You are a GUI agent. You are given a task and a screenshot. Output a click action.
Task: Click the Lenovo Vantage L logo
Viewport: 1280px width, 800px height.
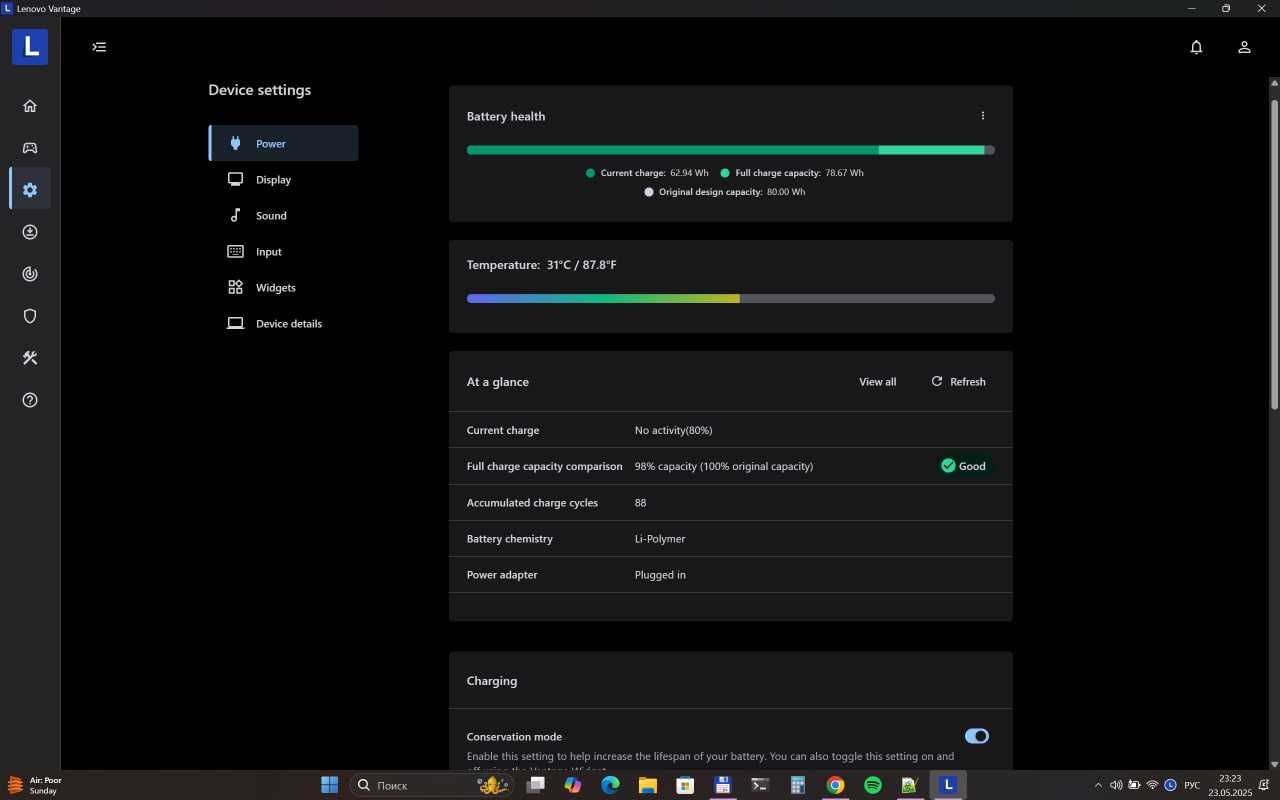click(x=30, y=46)
